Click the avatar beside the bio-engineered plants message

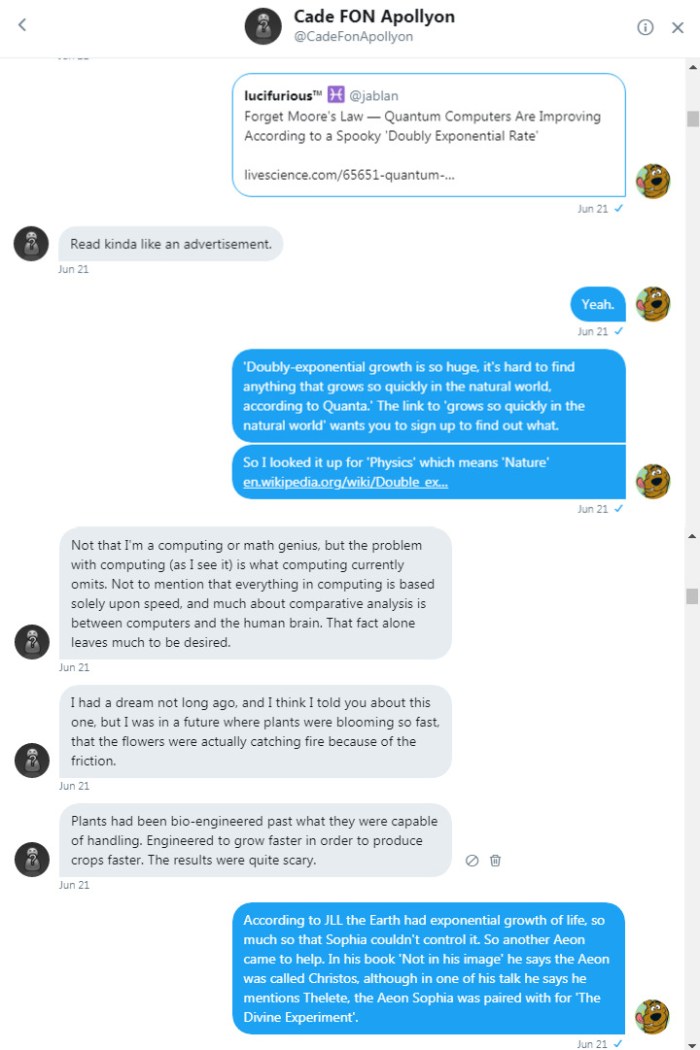pyautogui.click(x=31, y=860)
